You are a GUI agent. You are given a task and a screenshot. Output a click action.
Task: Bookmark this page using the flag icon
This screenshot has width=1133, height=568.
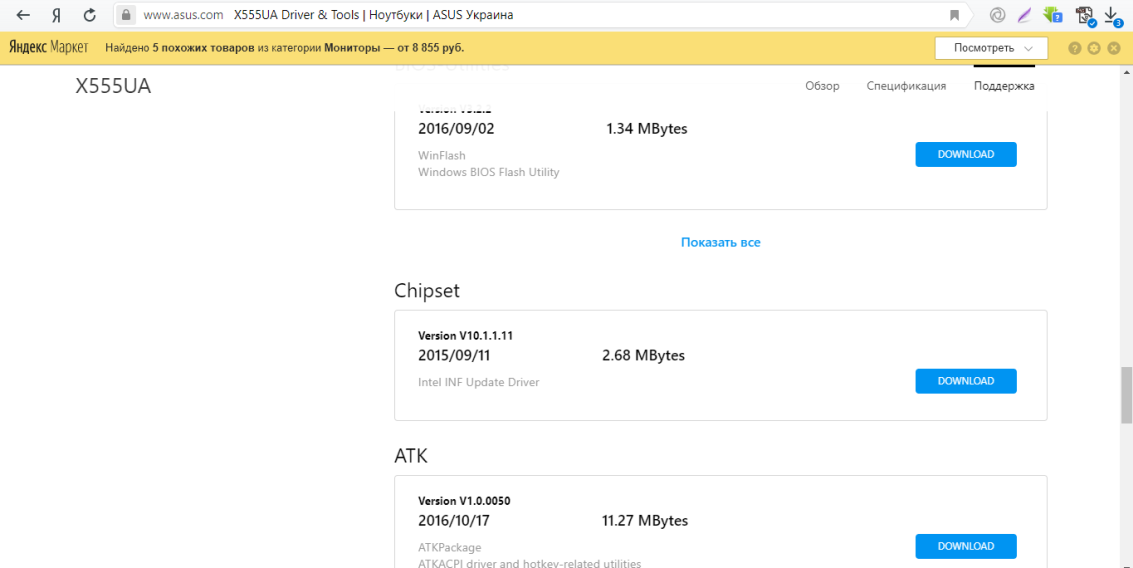(x=955, y=15)
